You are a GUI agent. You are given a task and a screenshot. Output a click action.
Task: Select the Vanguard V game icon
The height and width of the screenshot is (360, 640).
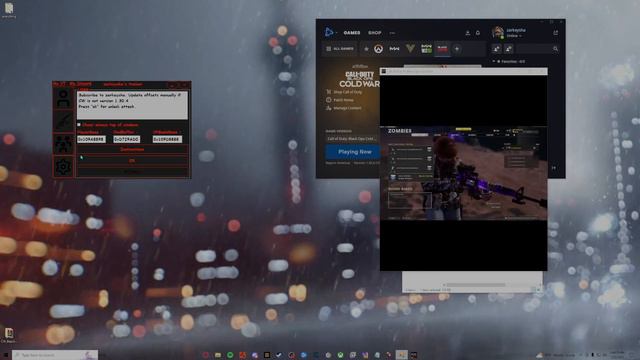pyautogui.click(x=410, y=49)
